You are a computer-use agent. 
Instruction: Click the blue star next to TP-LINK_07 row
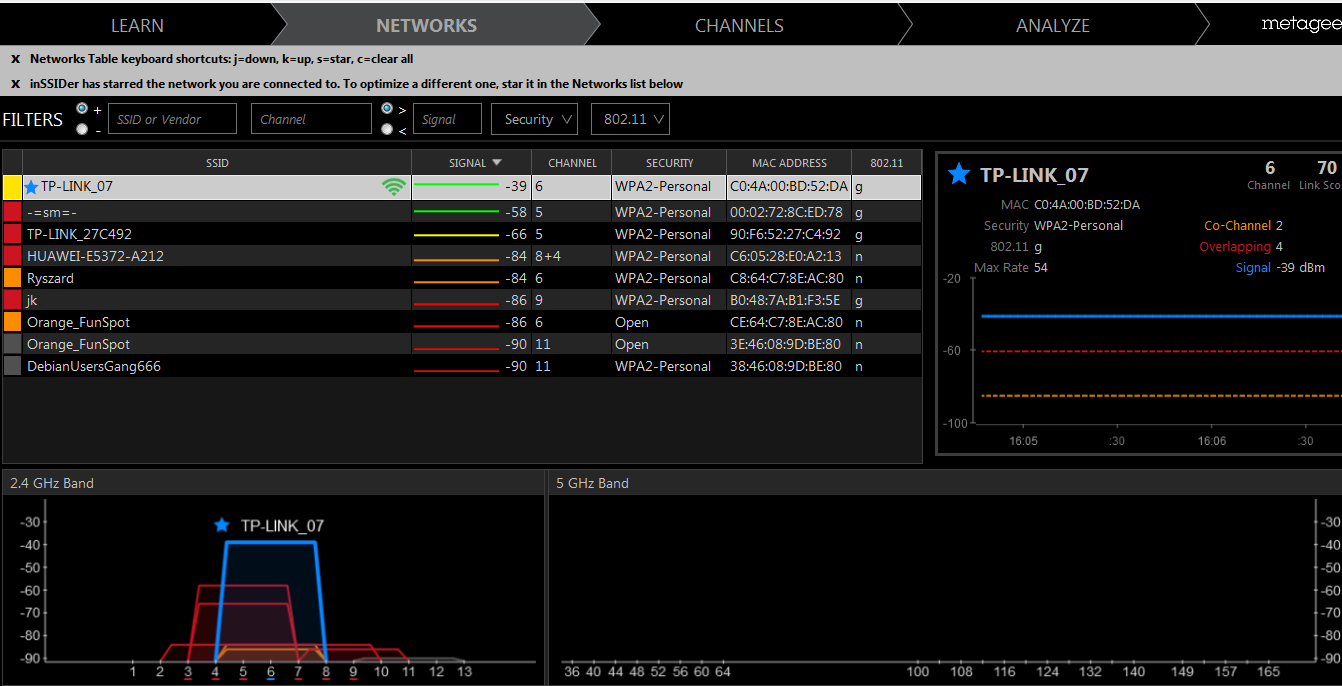point(31,187)
